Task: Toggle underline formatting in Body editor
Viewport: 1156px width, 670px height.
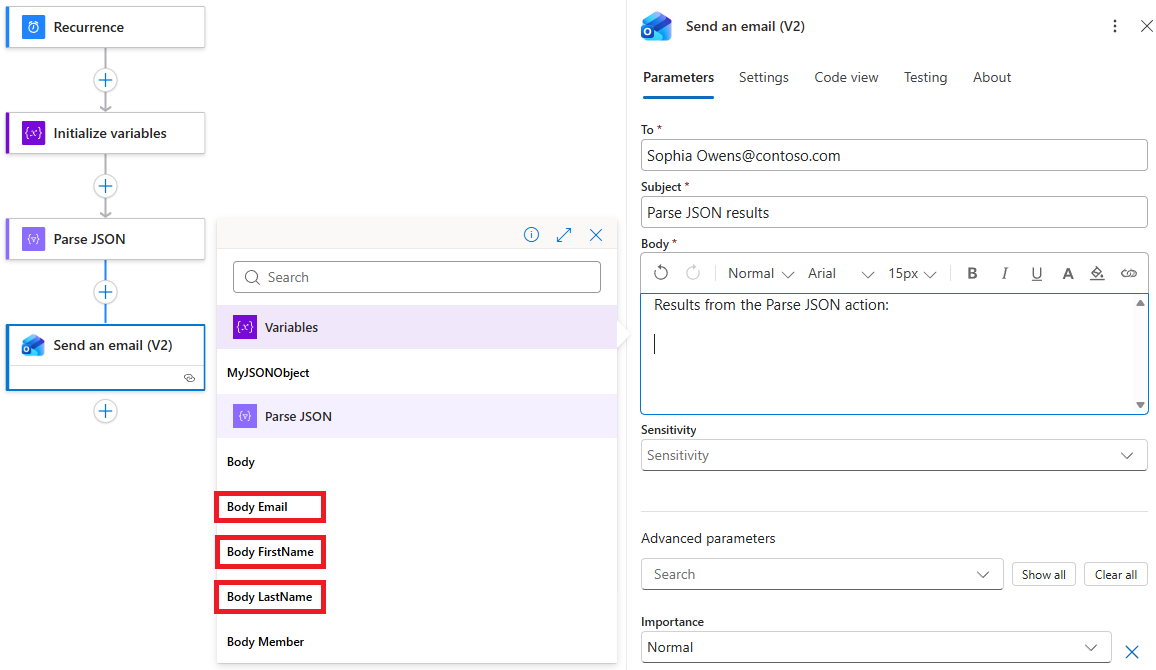Action: click(1037, 273)
